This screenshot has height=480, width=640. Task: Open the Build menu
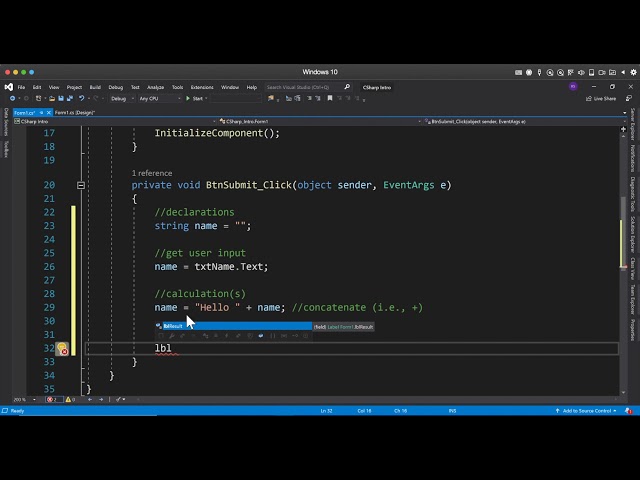click(x=95, y=87)
